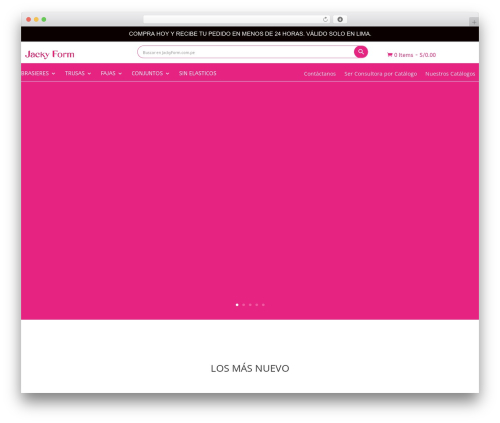Expand the CONJUNTOS dropdown arrow
500x423 pixels.
pyautogui.click(x=167, y=74)
